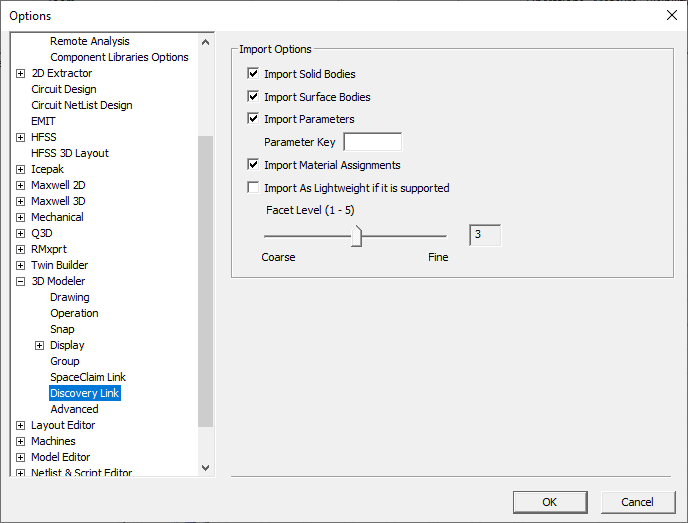
Task: Expand the 2D Extractor node
Action: 21,73
